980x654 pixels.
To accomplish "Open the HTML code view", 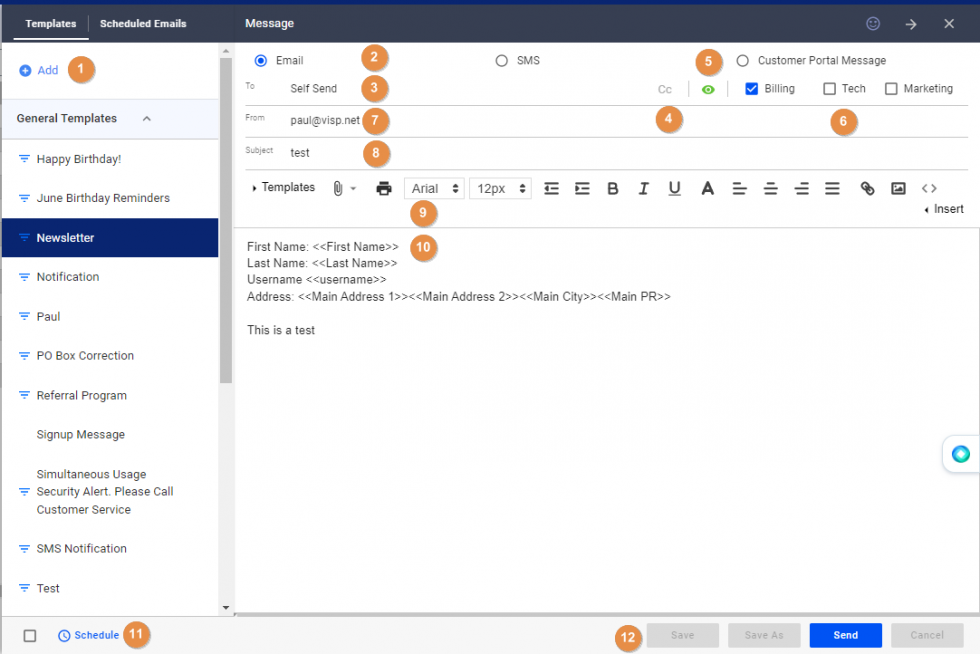I will pyautogui.click(x=928, y=188).
